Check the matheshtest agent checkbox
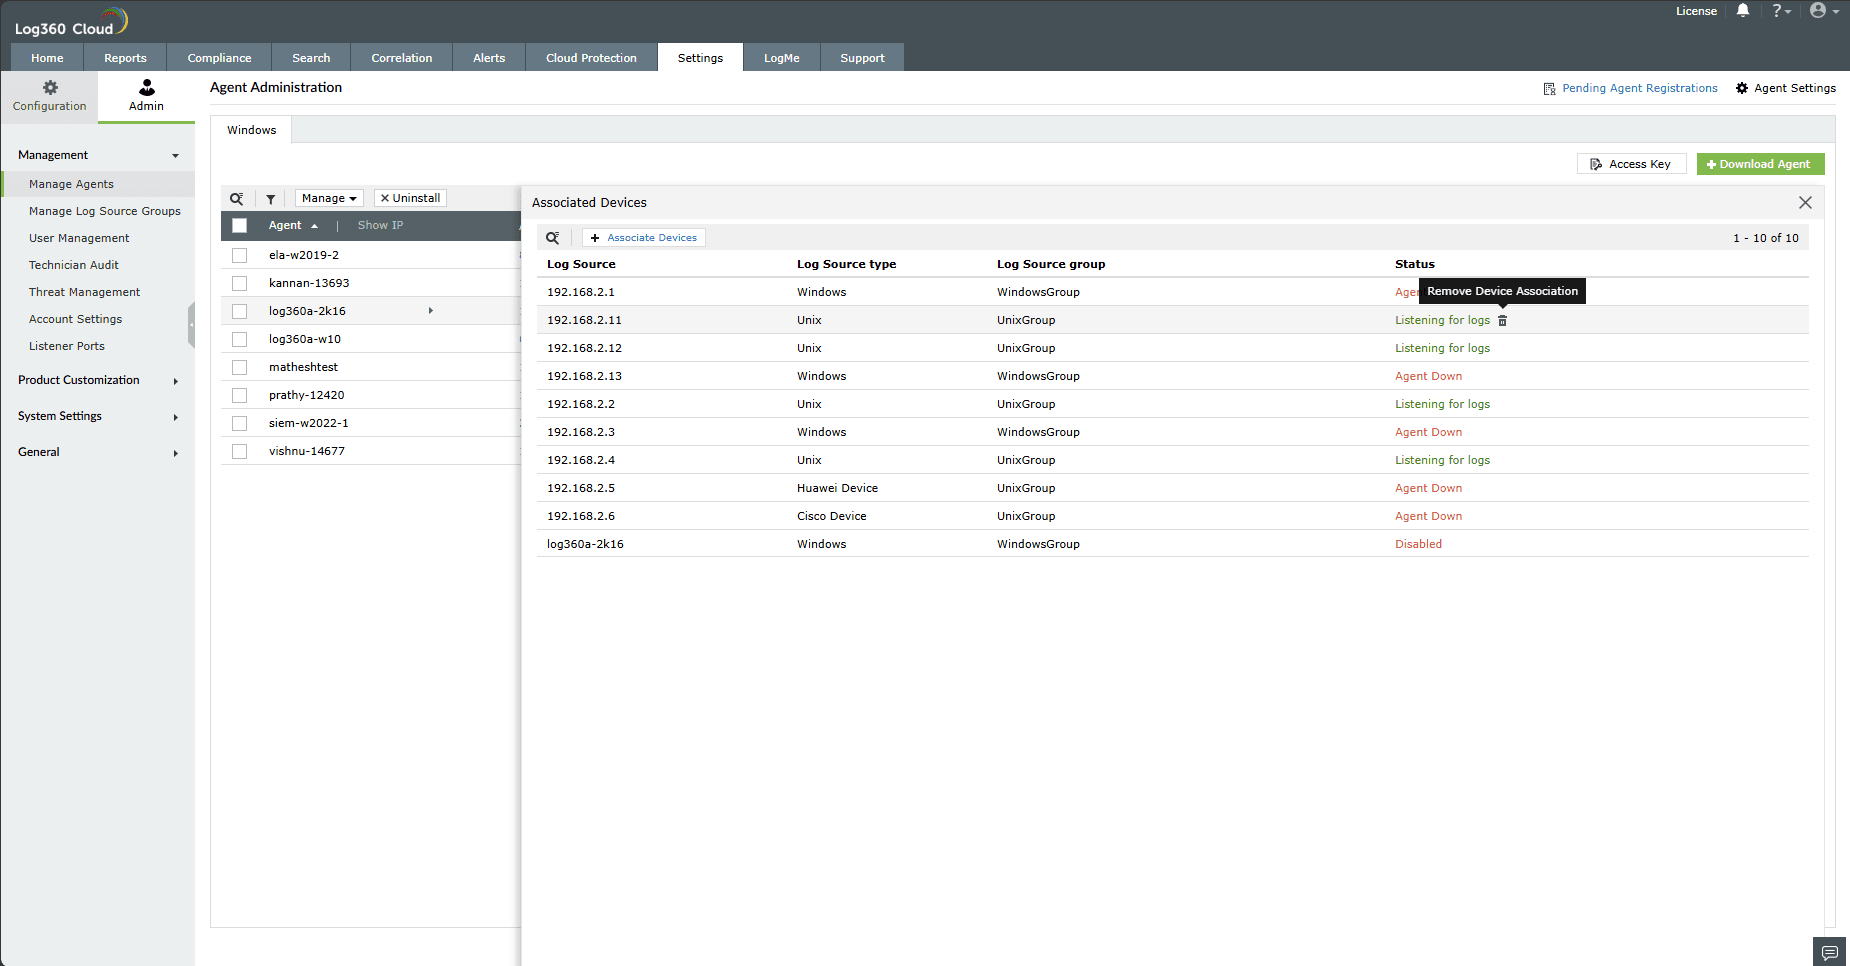 coord(240,368)
